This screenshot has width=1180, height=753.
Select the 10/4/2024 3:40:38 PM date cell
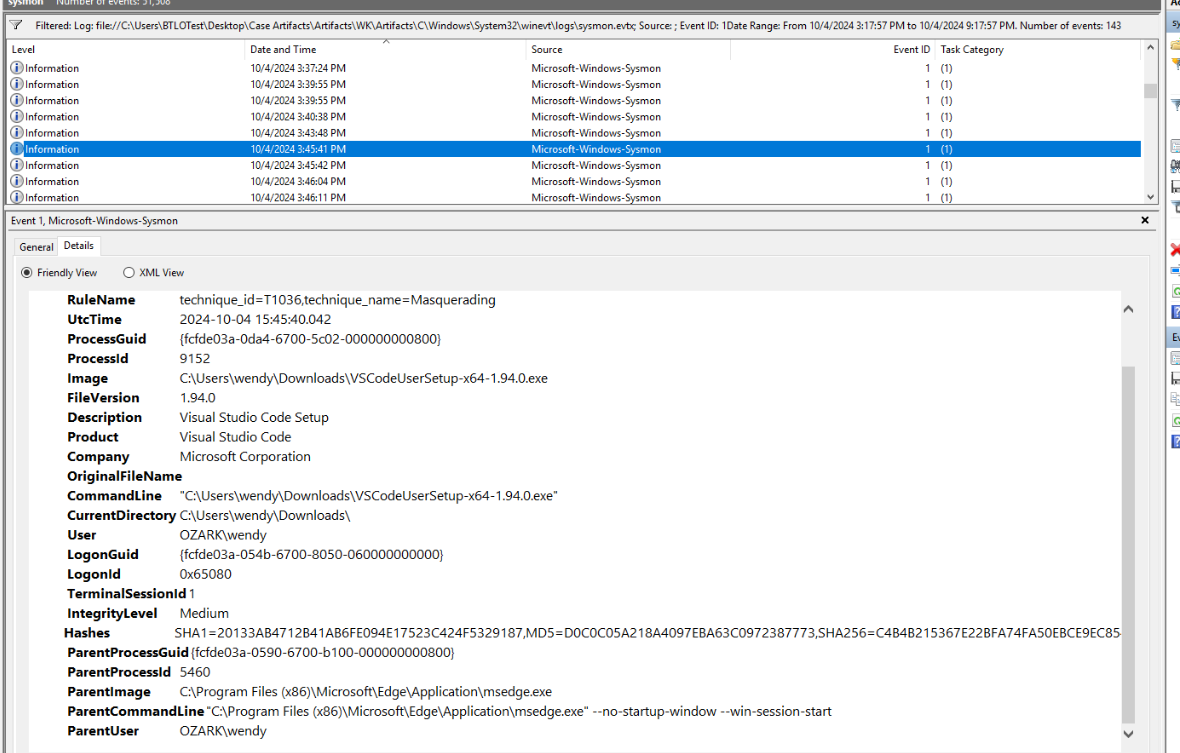point(298,117)
